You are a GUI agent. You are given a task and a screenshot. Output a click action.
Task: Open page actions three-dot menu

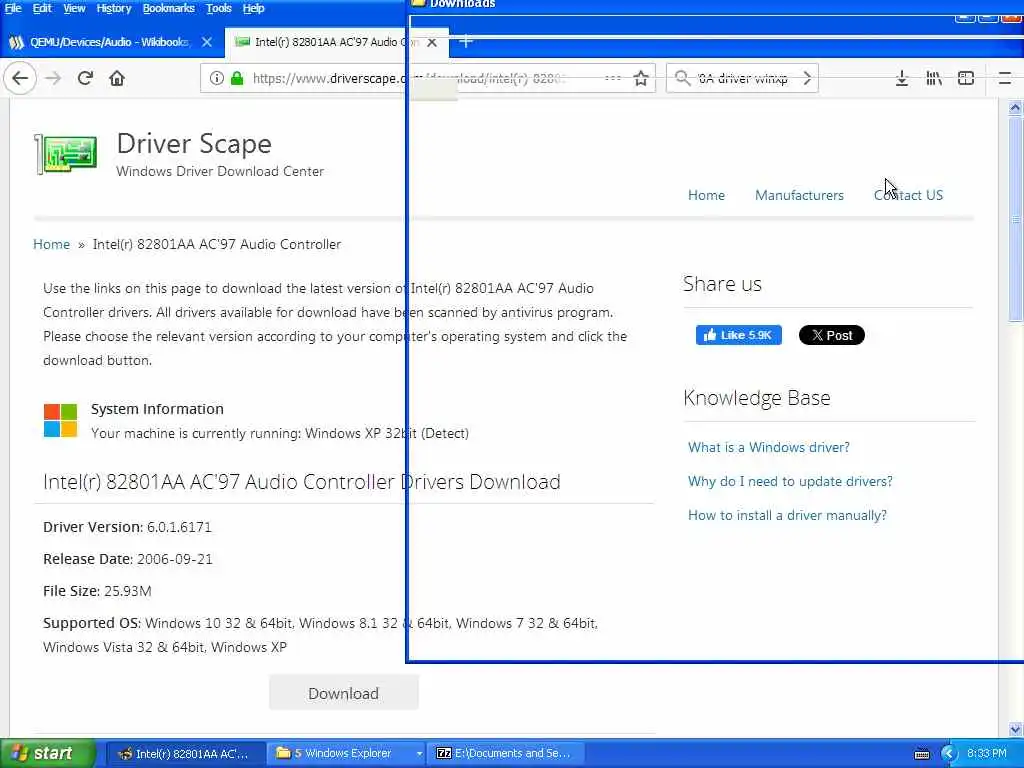pos(613,78)
